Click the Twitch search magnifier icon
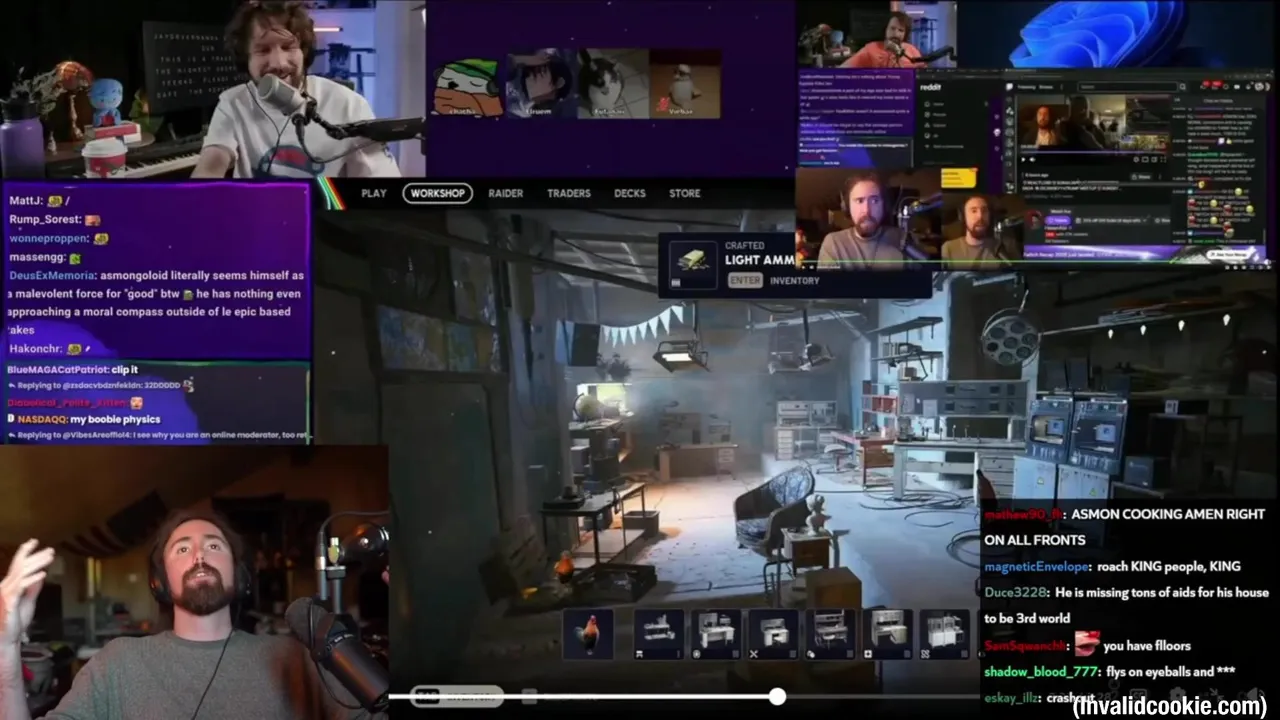Image resolution: width=1280 pixels, height=720 pixels. point(1182,87)
